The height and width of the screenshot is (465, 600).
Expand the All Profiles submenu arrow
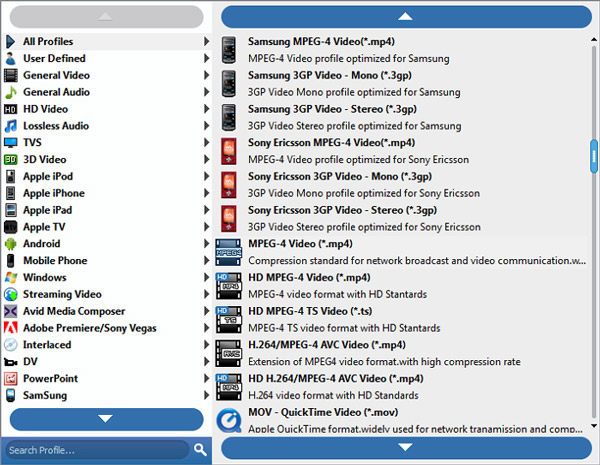point(206,41)
